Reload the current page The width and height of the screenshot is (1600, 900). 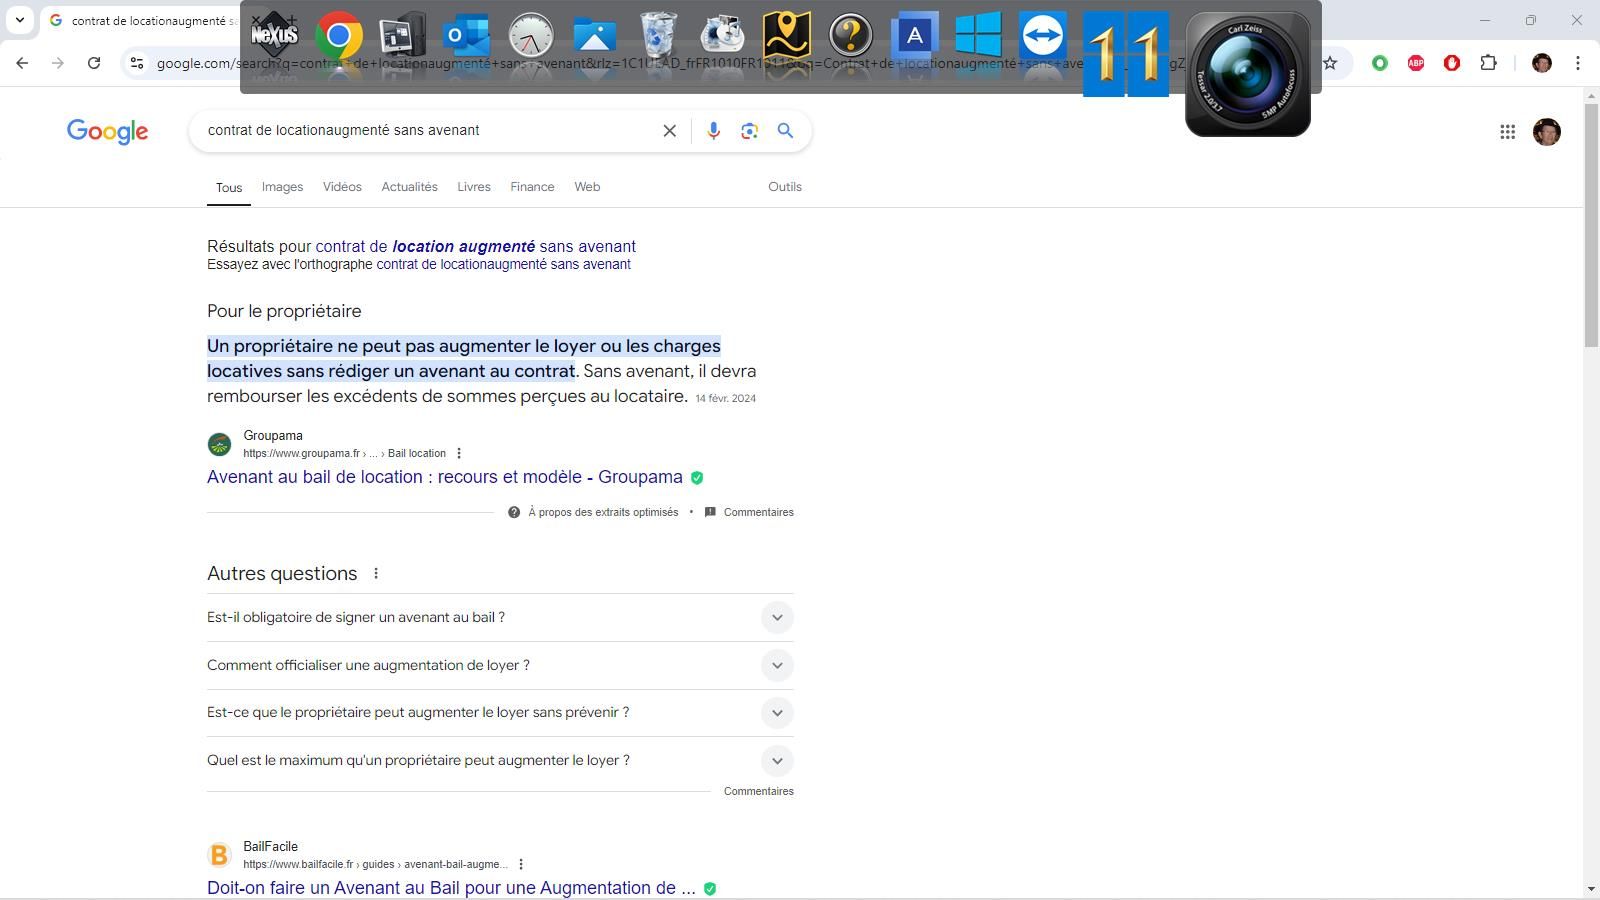pos(94,63)
